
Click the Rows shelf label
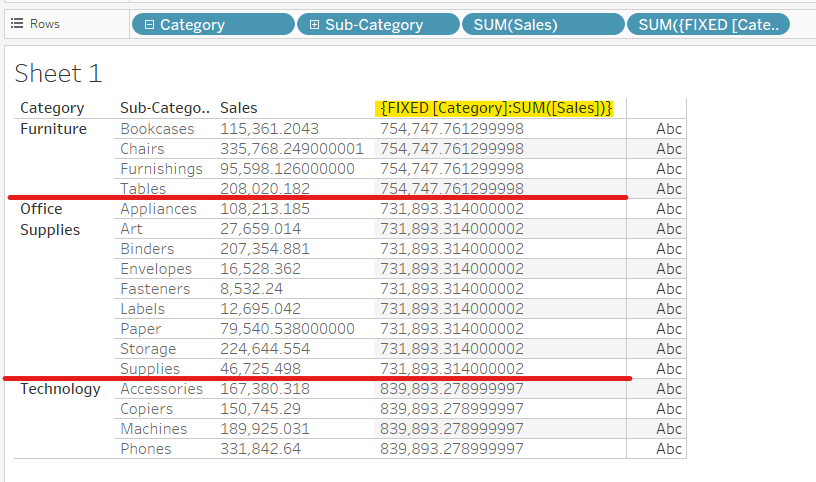tap(43, 23)
